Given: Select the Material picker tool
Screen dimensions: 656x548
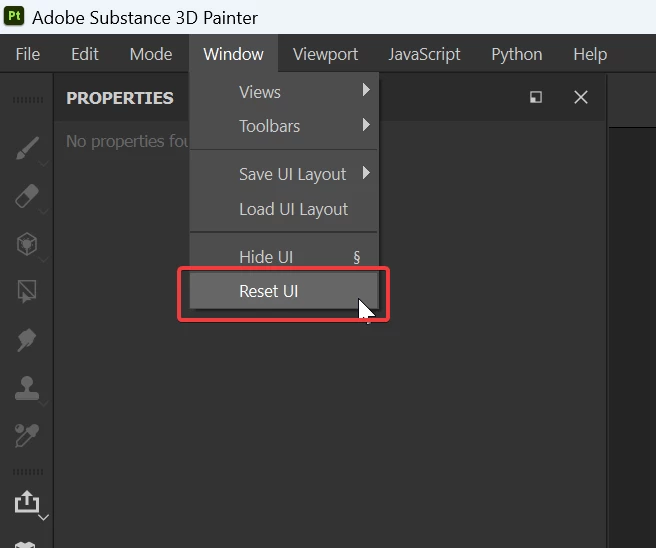Looking at the screenshot, I should tap(27, 435).
